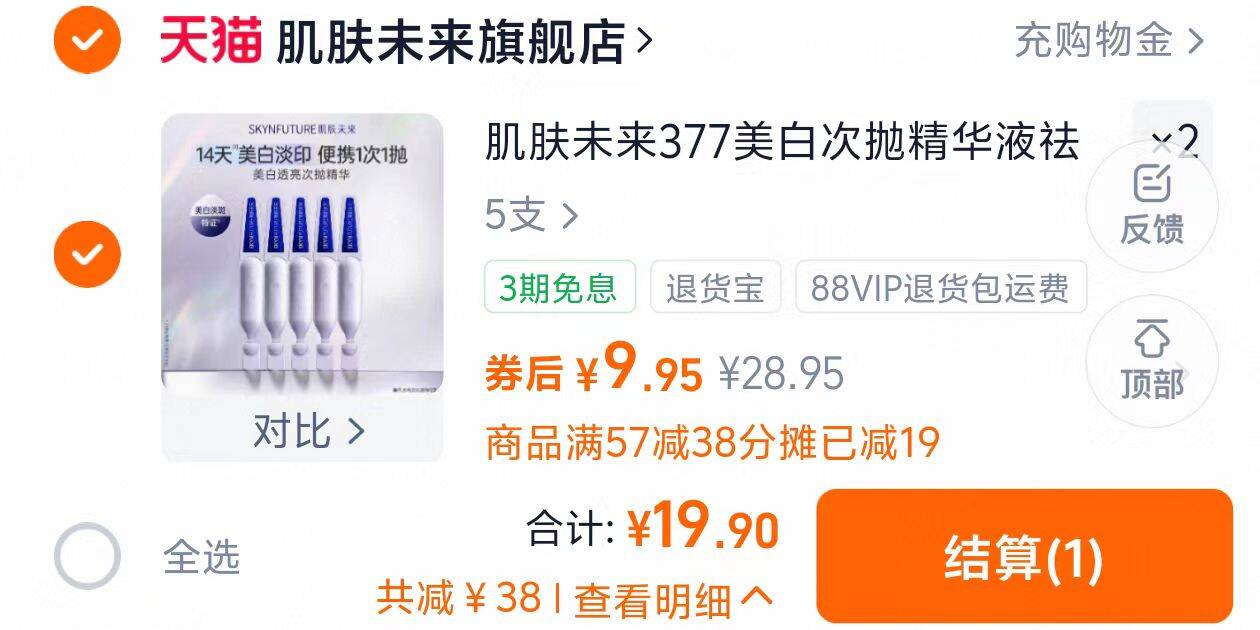The height and width of the screenshot is (630, 1260).
Task: Open the 充购物金 recharge link
Action: 1109,41
